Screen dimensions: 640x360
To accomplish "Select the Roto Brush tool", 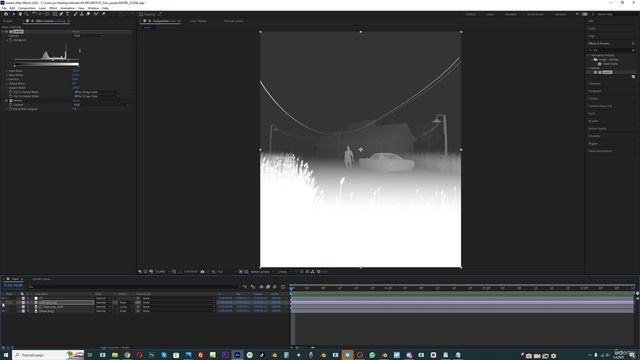I will click(96, 14).
